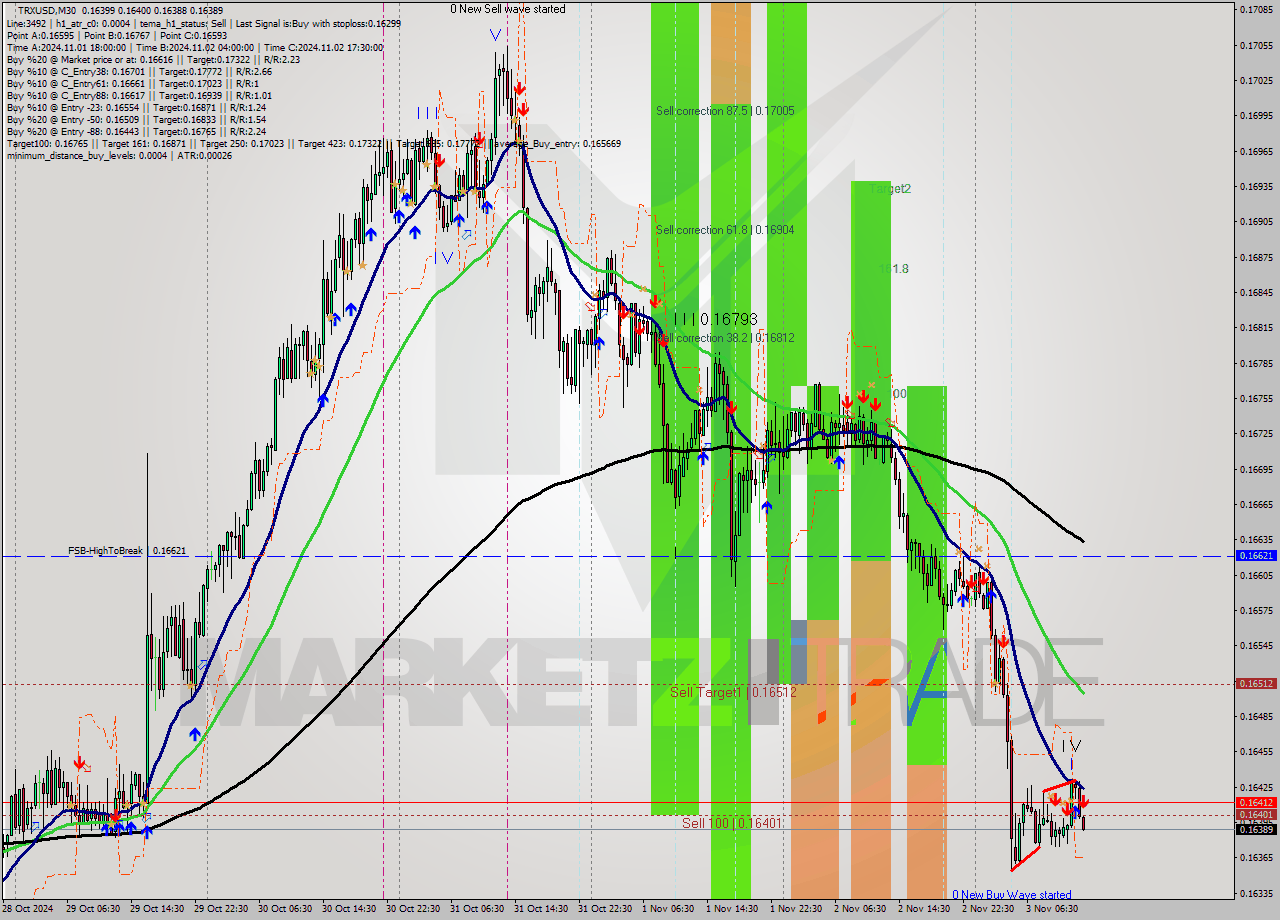Click 'Sell correction 61.8 | 0.16904' label
Screen dimensions: 1280x920
[x=725, y=230]
